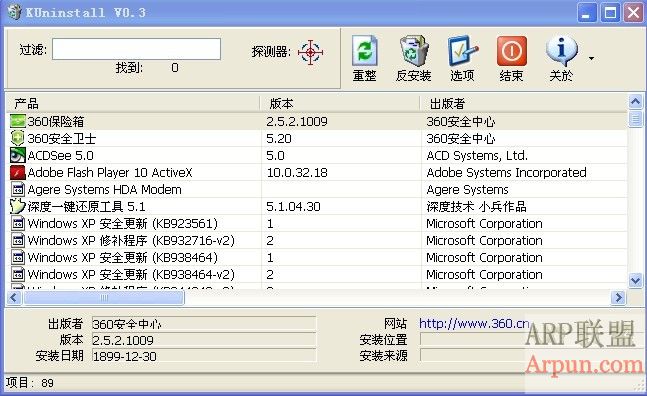This screenshot has height=396, width=647.
Task: Select icon of Windows XP 安全更新 (KB923561)
Action: click(x=18, y=223)
